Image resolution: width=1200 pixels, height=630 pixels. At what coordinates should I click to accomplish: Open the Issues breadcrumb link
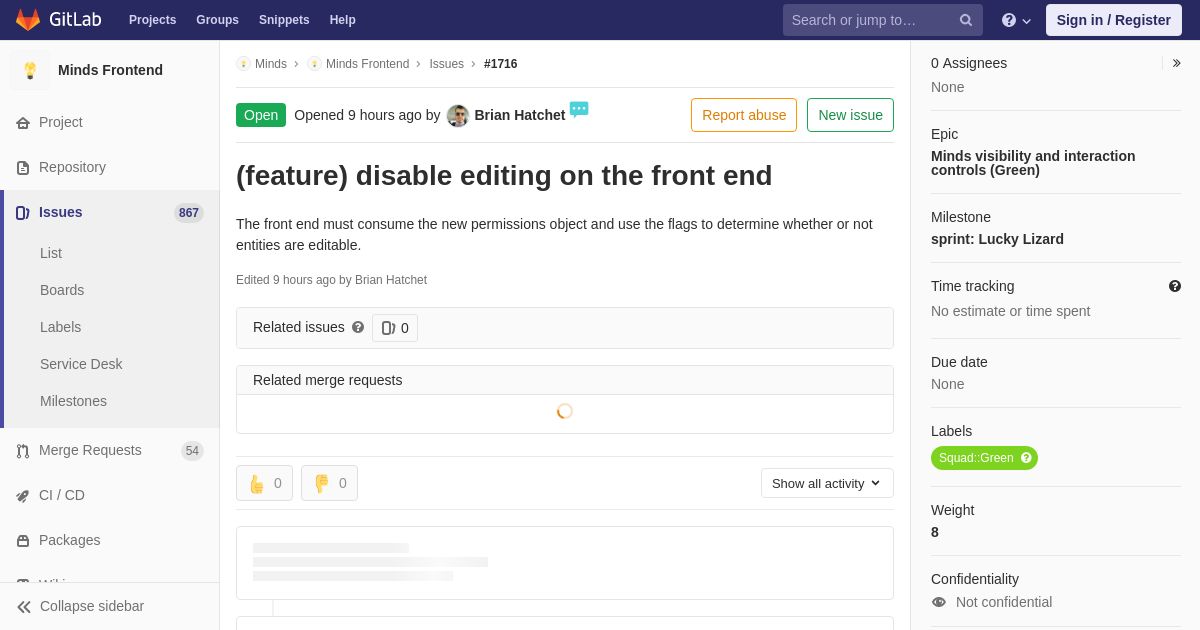pyautogui.click(x=446, y=64)
